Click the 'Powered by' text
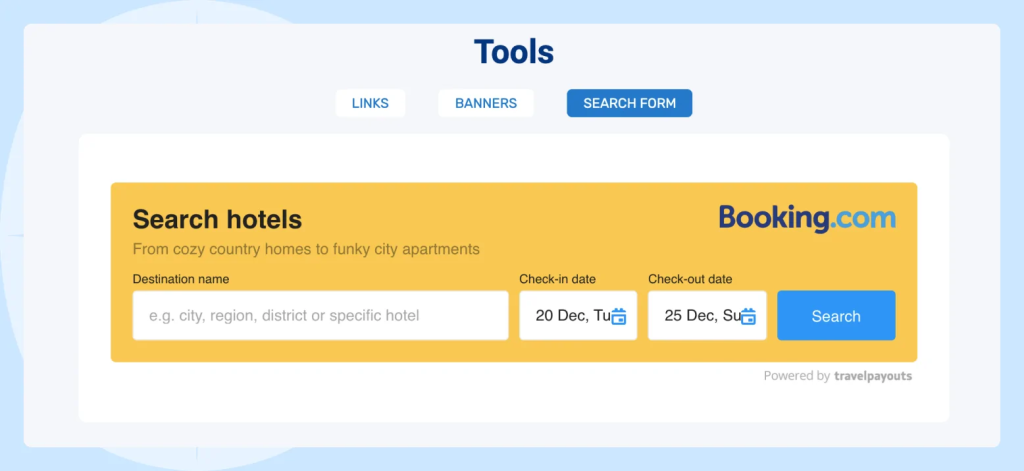 [x=796, y=376]
